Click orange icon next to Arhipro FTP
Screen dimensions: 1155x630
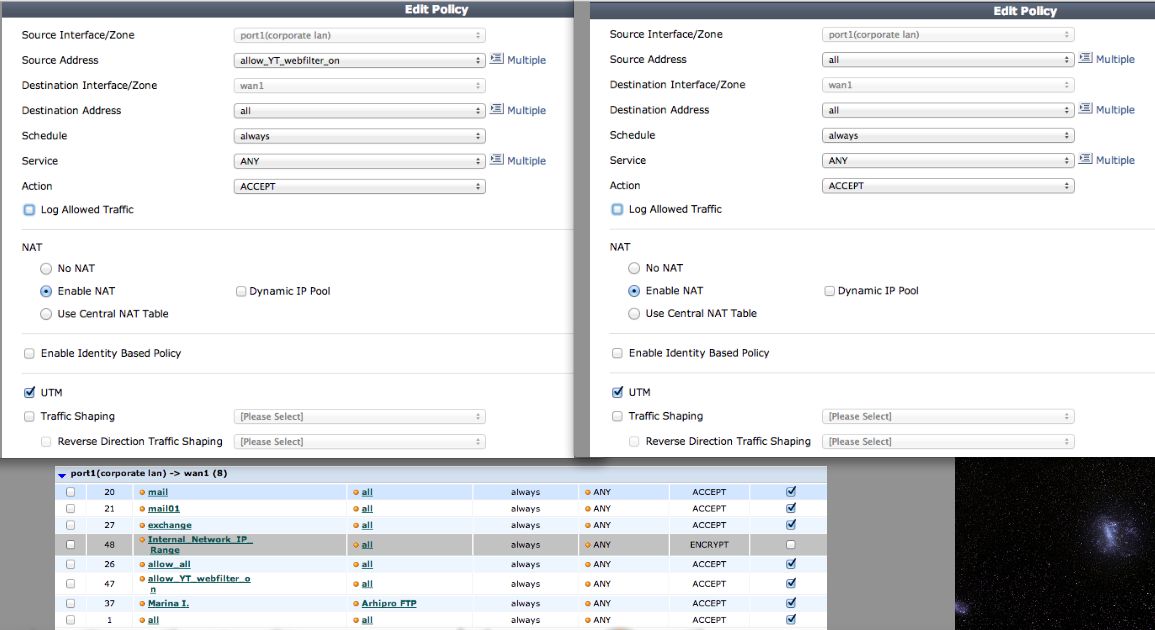(356, 603)
